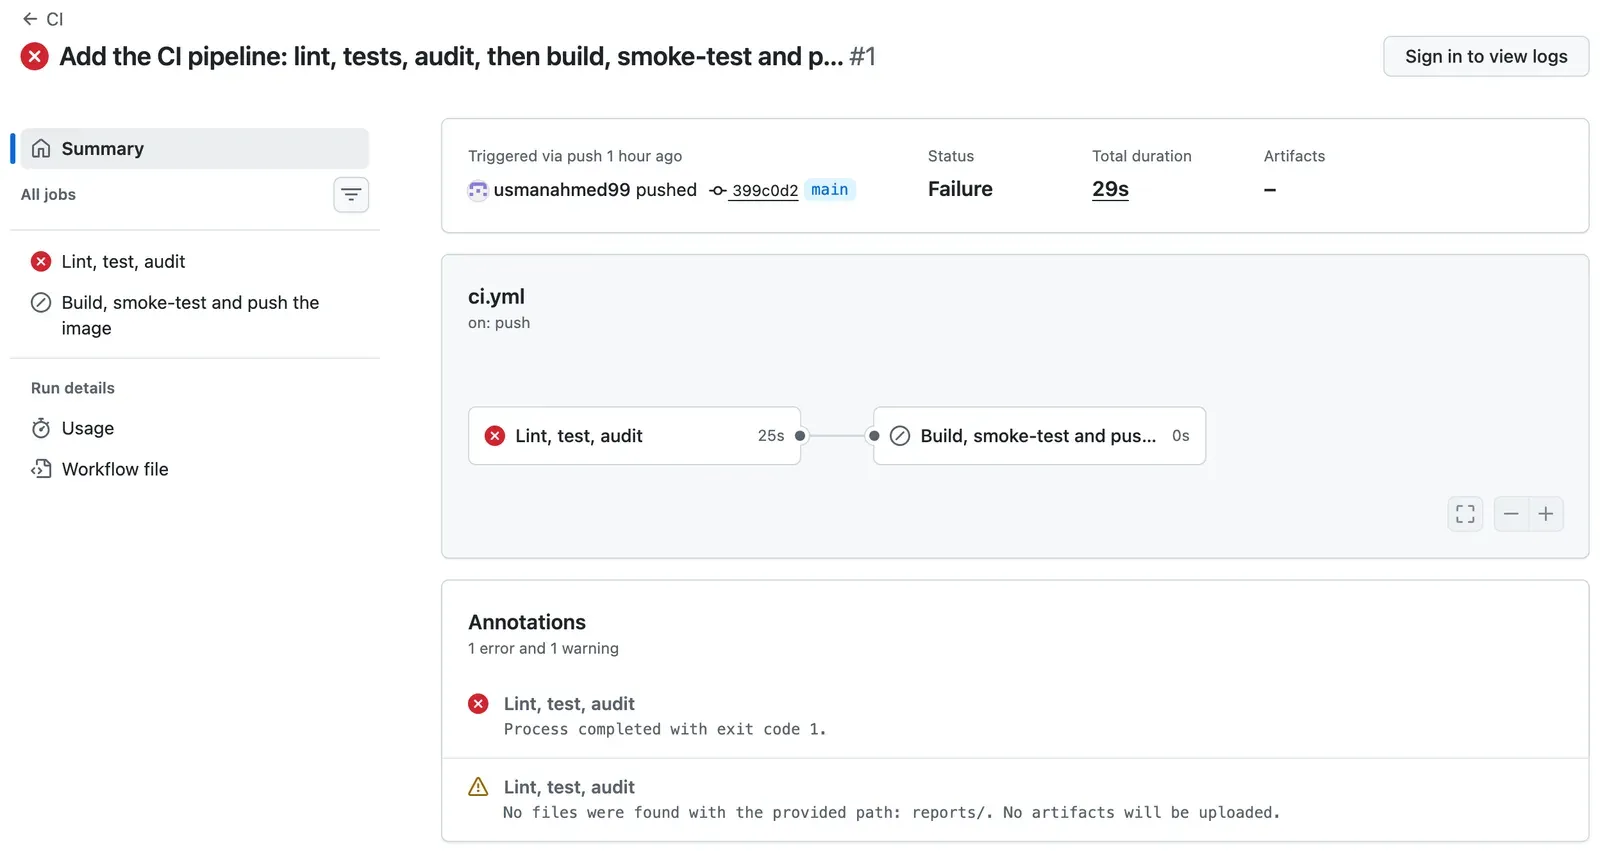This screenshot has width=1600, height=851.
Task: Click the skipped icon in the Build graph node
Action: click(x=900, y=436)
